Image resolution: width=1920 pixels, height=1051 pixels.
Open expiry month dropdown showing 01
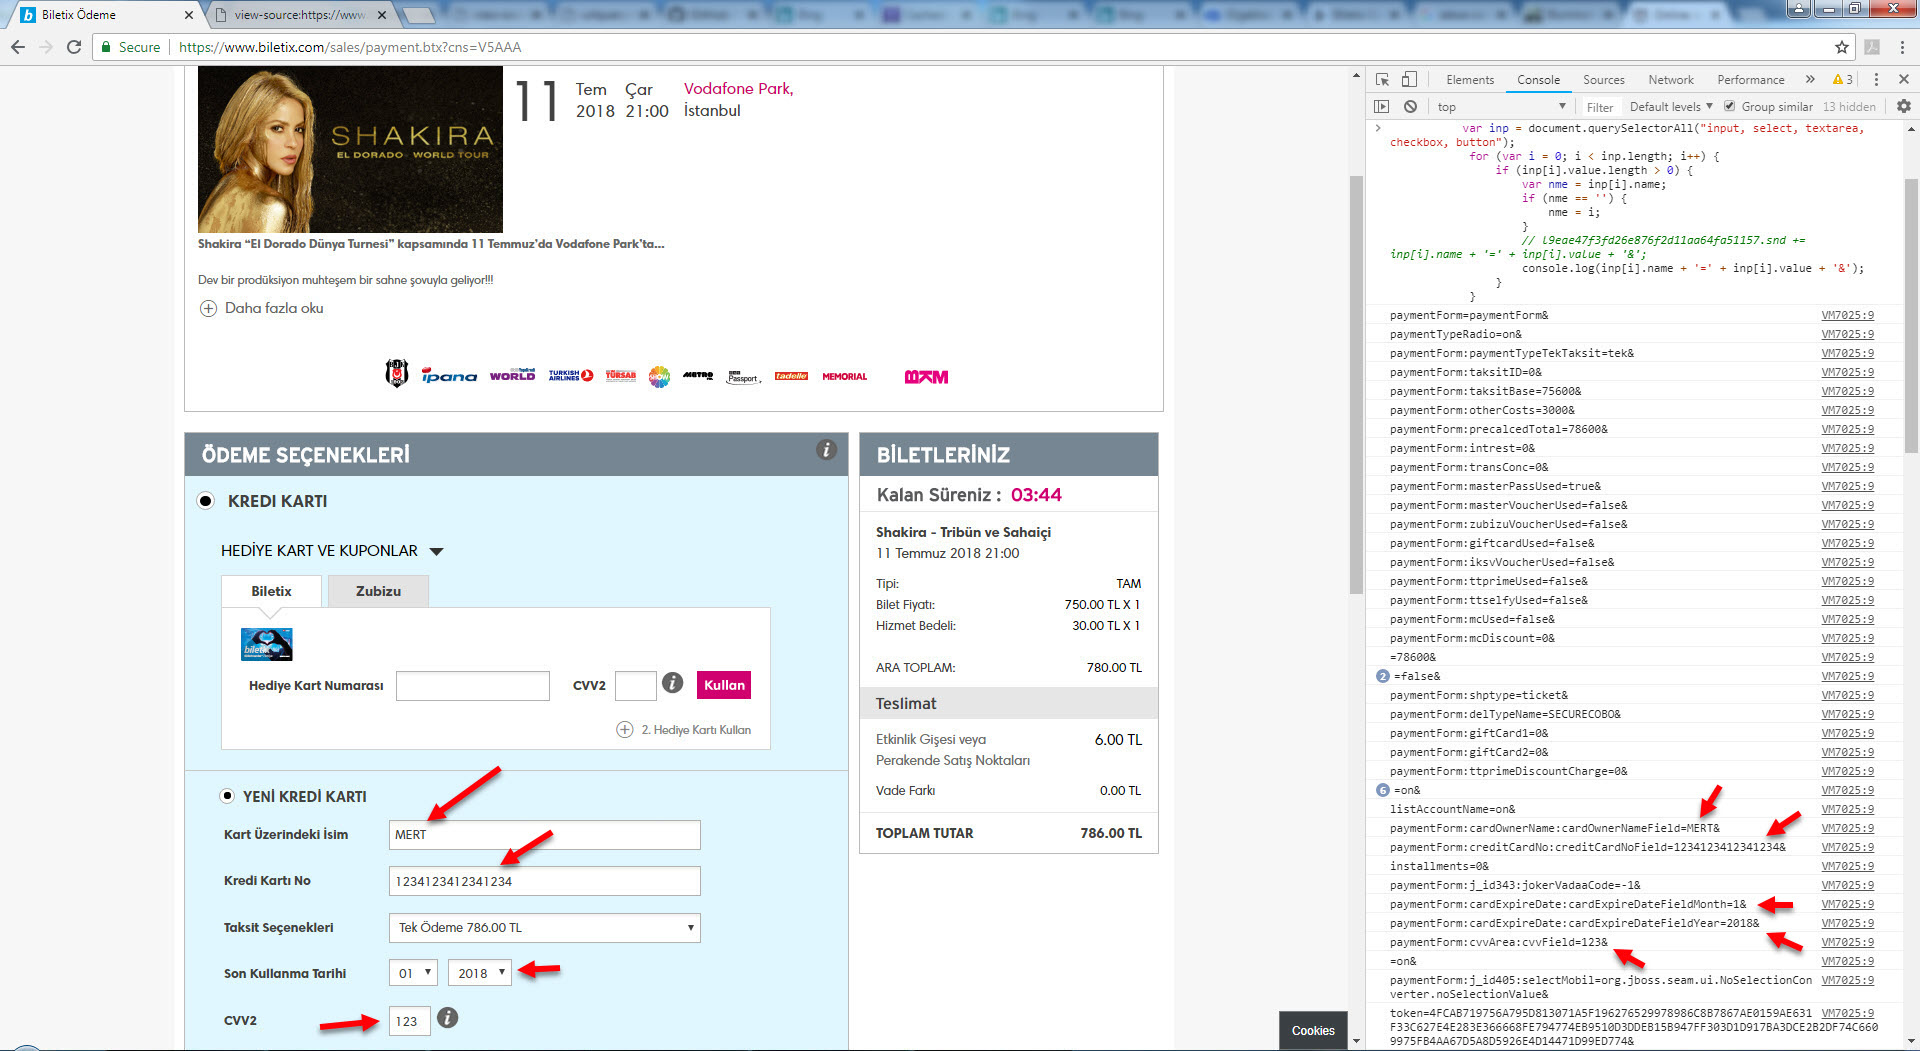pyautogui.click(x=413, y=973)
